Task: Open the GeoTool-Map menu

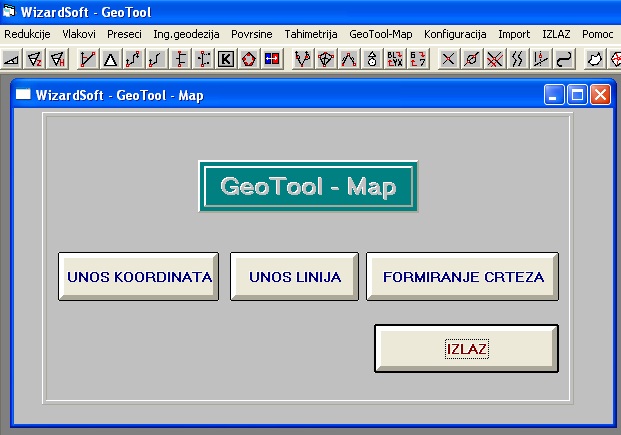Action: [x=381, y=34]
